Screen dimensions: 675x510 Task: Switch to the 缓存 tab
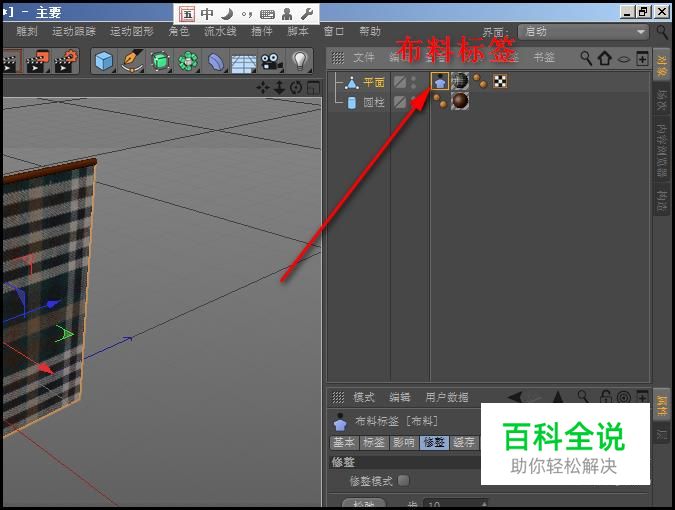464,442
